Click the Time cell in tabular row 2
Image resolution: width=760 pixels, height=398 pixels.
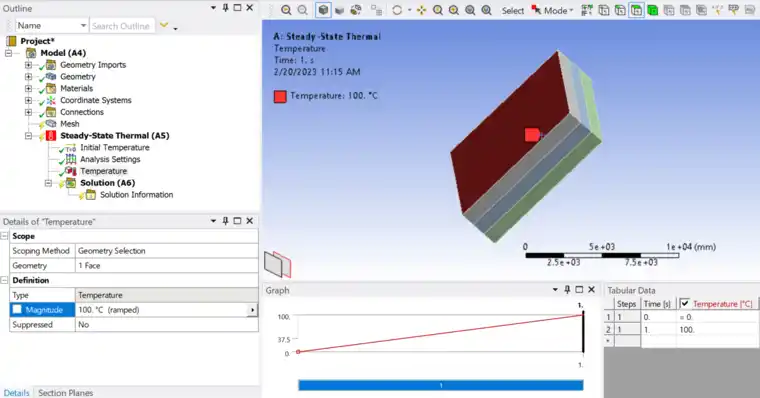pyautogui.click(x=658, y=330)
